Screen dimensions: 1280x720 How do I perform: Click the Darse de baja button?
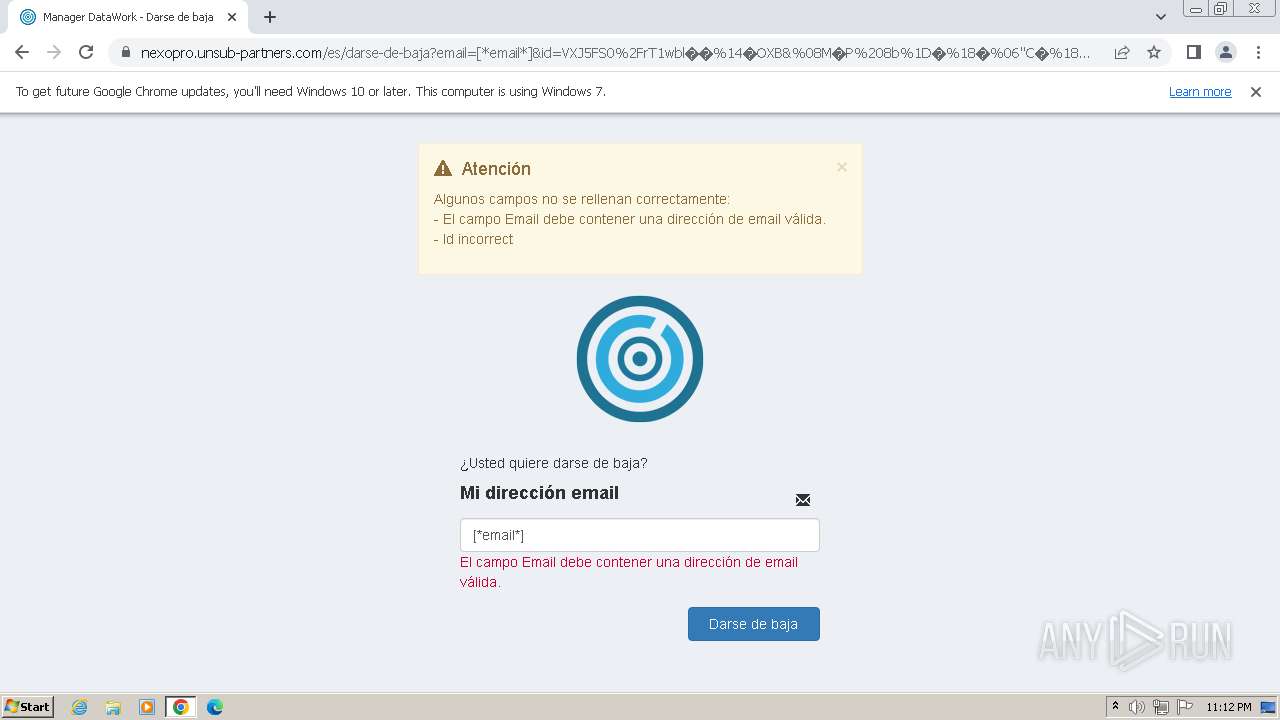tap(754, 624)
